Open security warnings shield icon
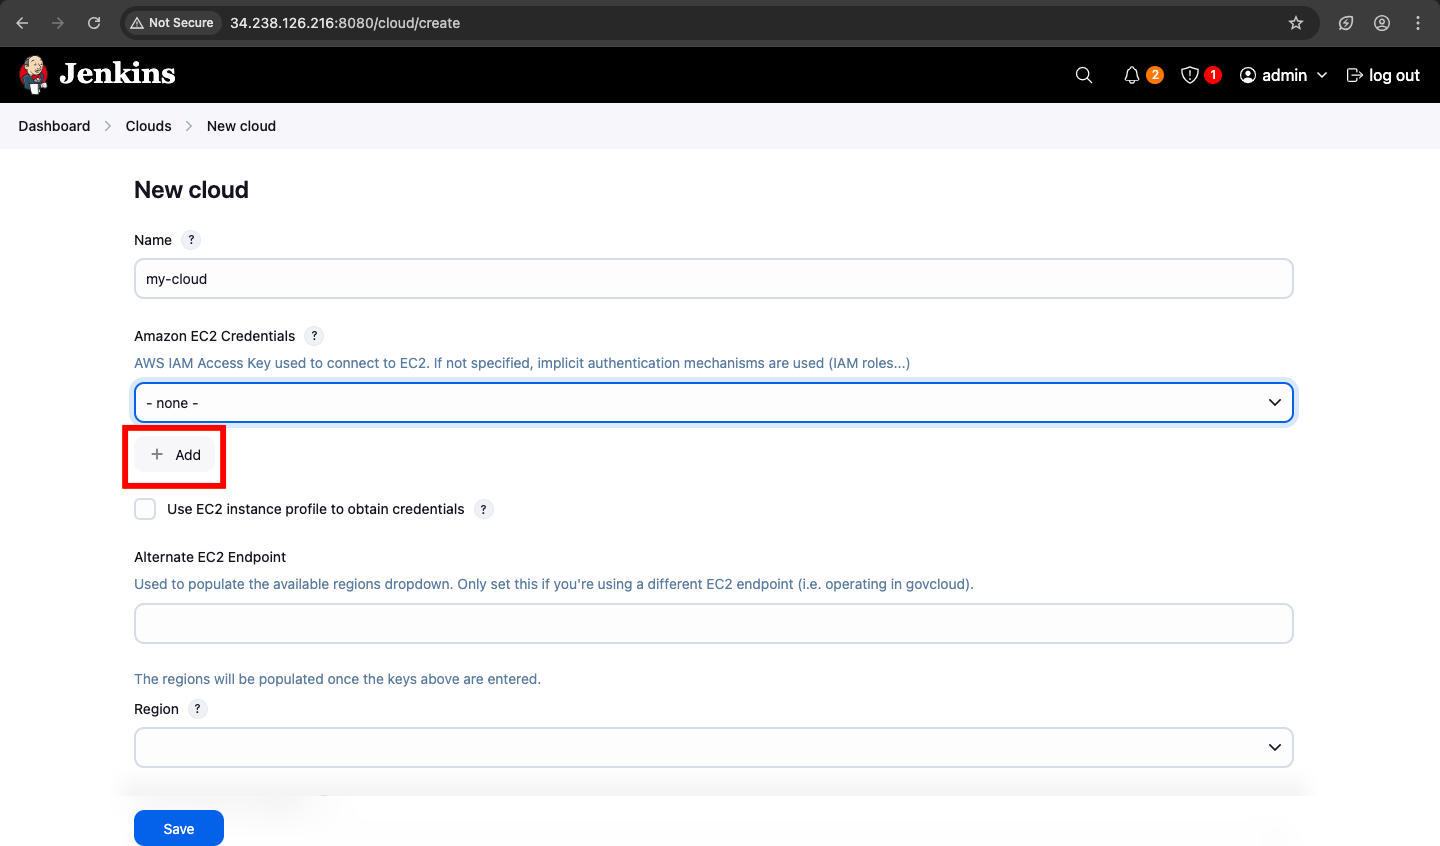The height and width of the screenshot is (846, 1440). pyautogui.click(x=1190, y=75)
